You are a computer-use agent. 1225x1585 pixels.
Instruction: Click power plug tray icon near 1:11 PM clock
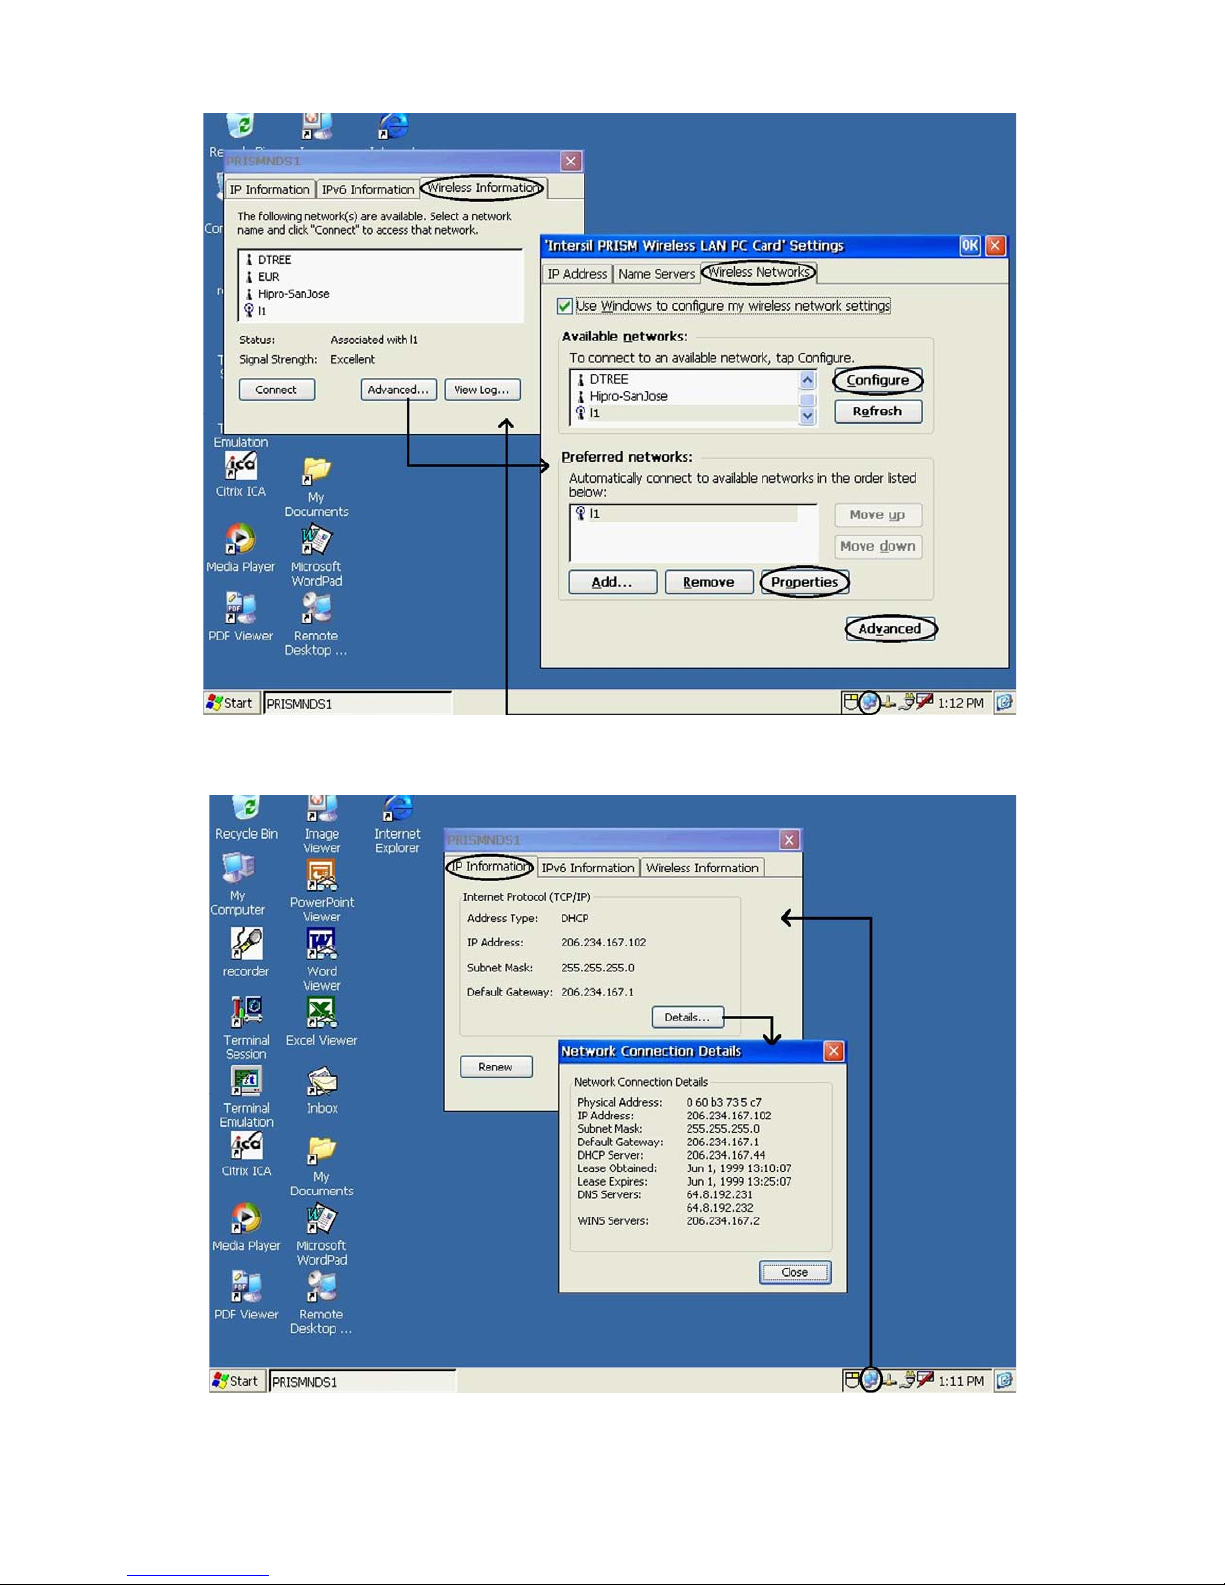click(x=908, y=1381)
